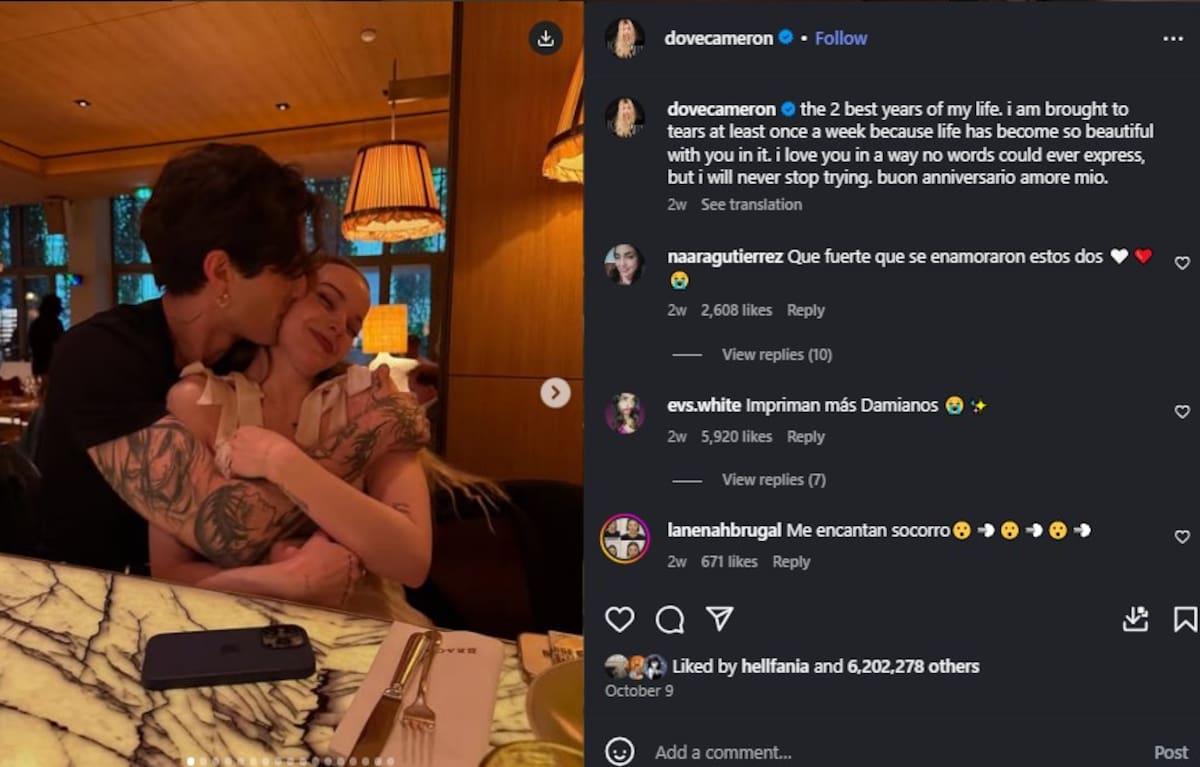Click the download icon next to the bookmark
Viewport: 1200px width, 767px height.
click(1133, 619)
